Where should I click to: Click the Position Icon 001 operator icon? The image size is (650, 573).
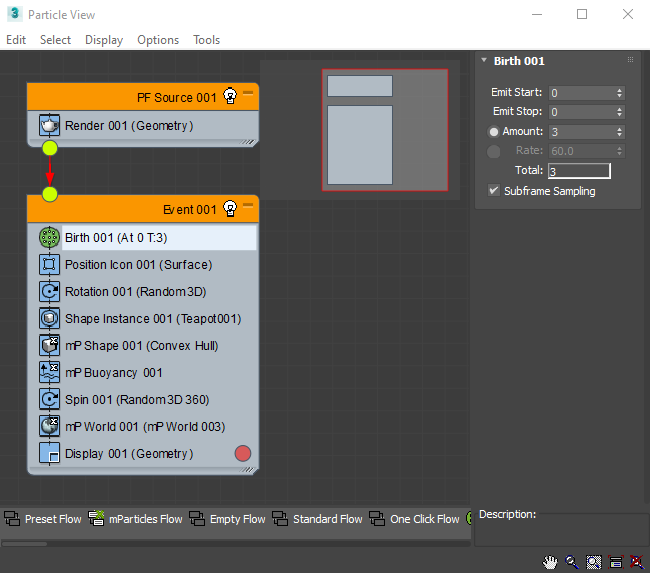49,265
